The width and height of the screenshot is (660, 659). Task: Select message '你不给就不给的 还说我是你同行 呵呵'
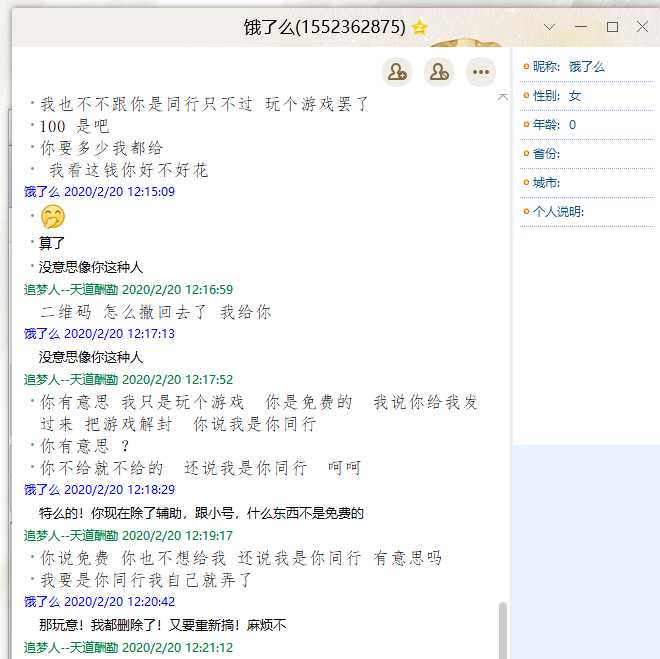click(x=200, y=468)
